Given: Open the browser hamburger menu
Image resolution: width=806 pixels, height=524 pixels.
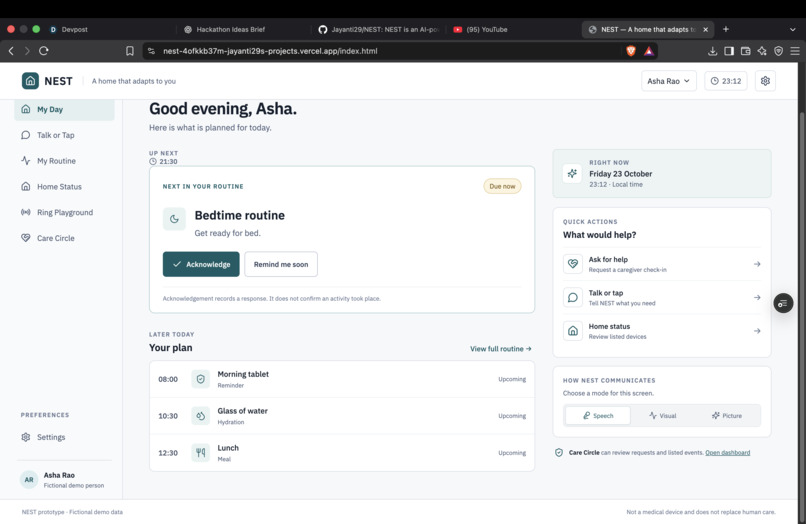Looking at the screenshot, I should [x=795, y=51].
